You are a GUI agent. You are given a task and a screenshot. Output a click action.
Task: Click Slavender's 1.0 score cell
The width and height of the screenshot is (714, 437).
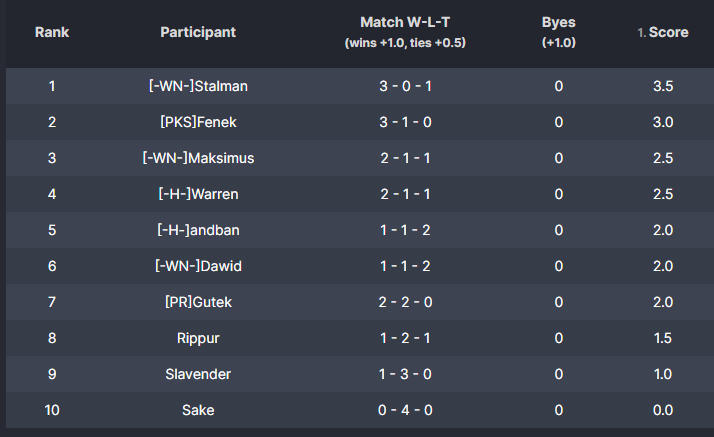[x=663, y=374]
